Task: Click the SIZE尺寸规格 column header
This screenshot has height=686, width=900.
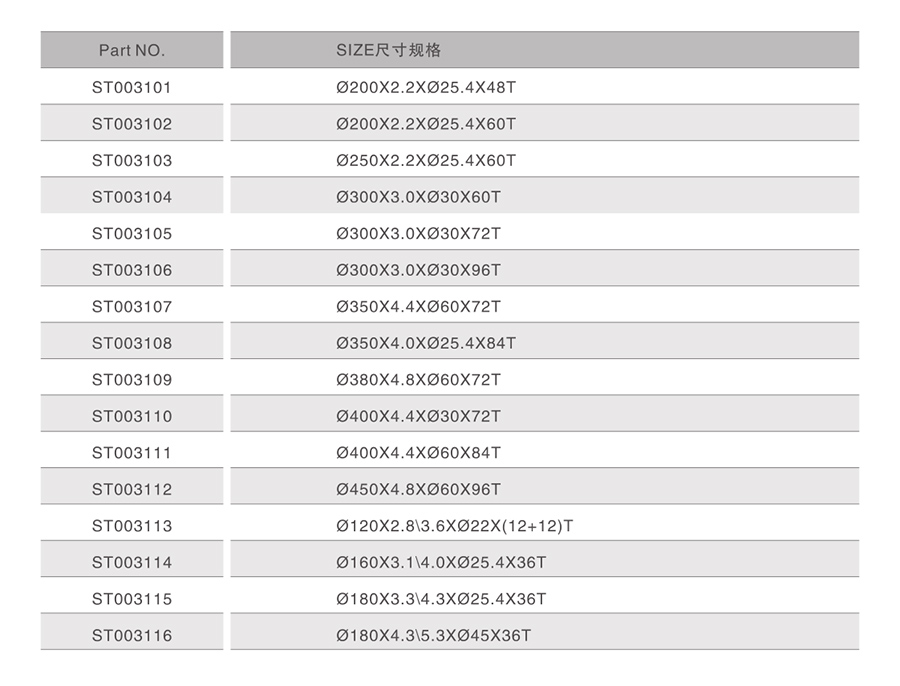Action: [x=388, y=50]
